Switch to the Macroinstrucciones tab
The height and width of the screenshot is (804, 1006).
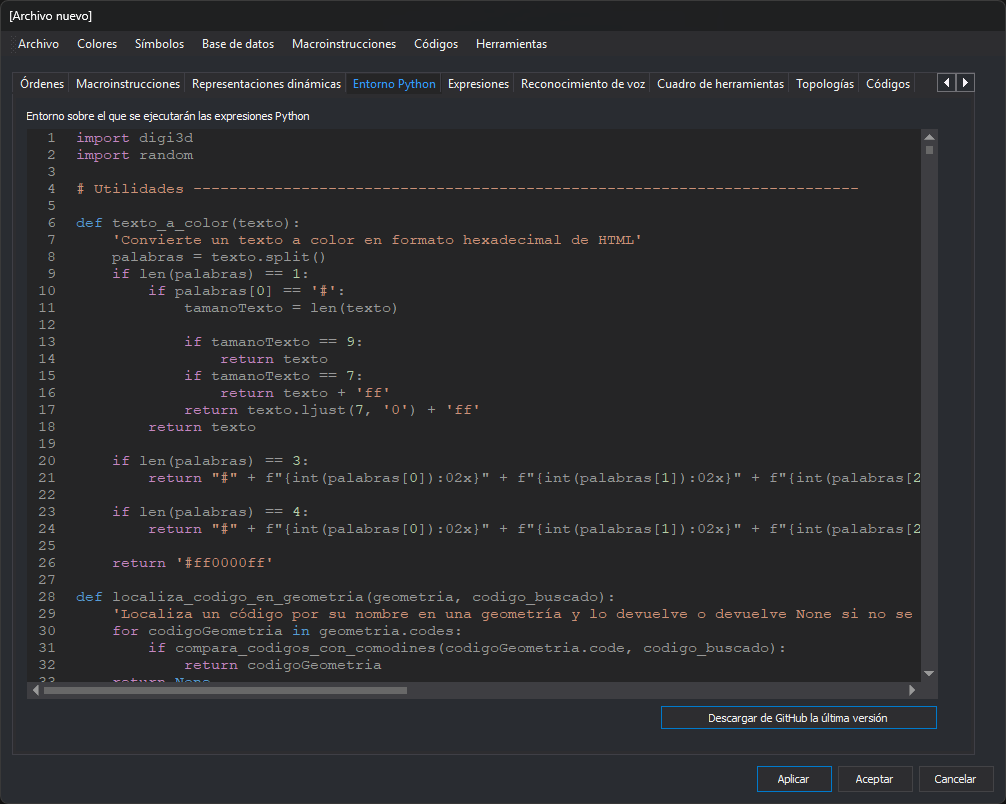[x=128, y=83]
